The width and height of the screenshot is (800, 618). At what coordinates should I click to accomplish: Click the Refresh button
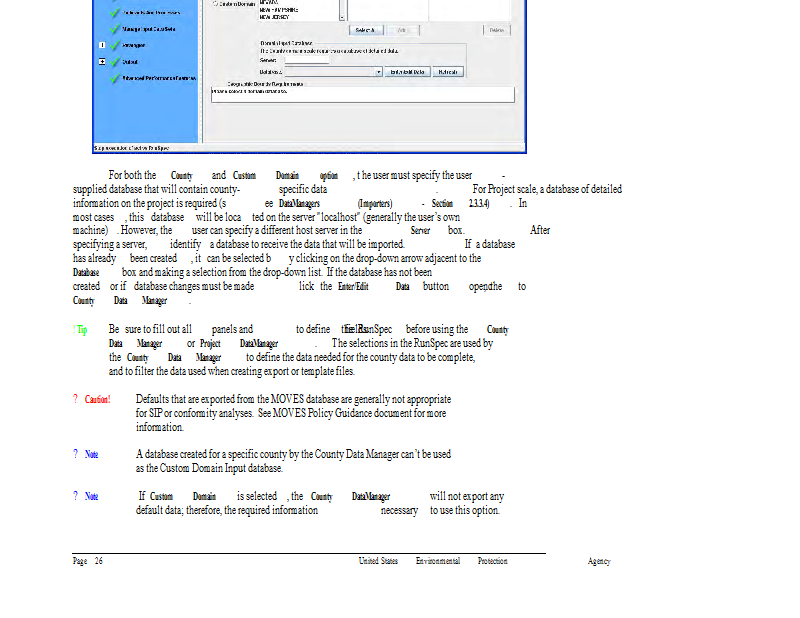coord(448,72)
